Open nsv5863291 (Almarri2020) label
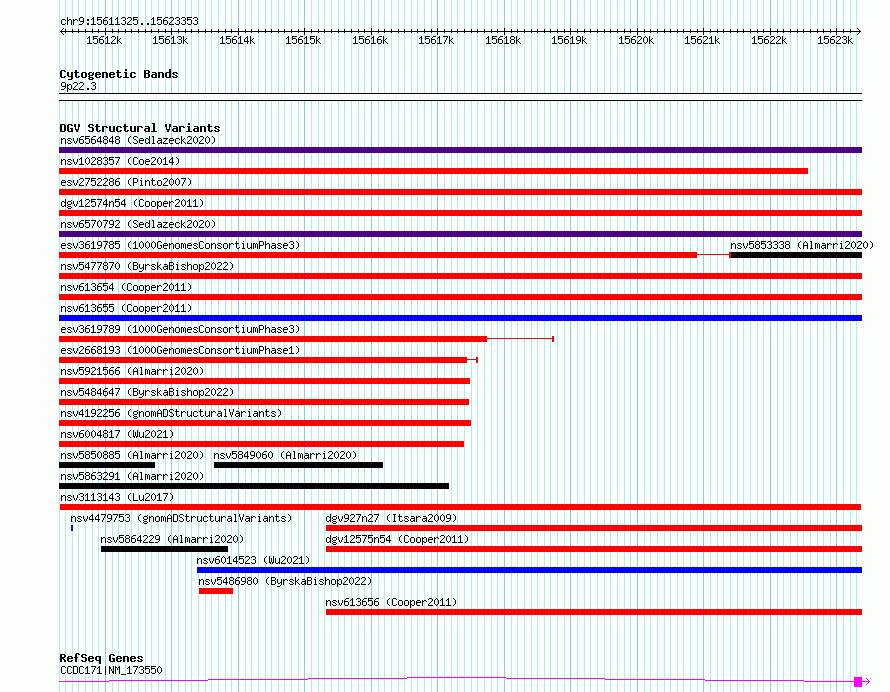Image resolution: width=890 pixels, height=692 pixels. (132, 476)
